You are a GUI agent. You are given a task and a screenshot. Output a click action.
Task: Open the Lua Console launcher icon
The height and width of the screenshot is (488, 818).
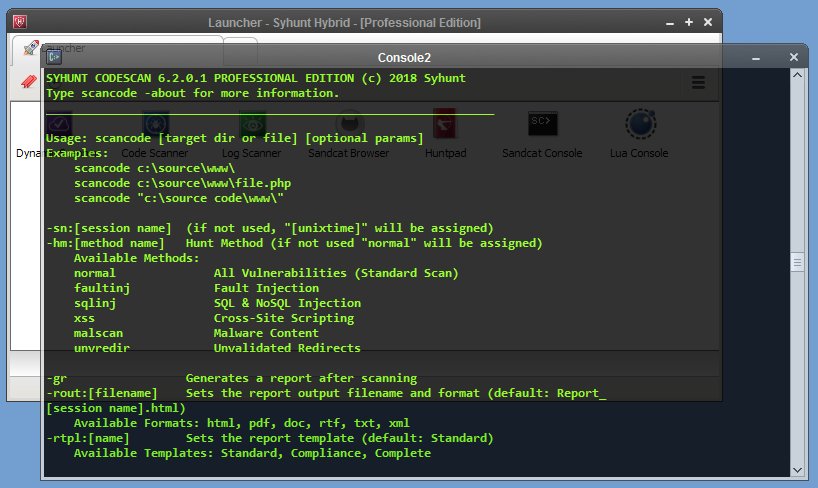640,124
